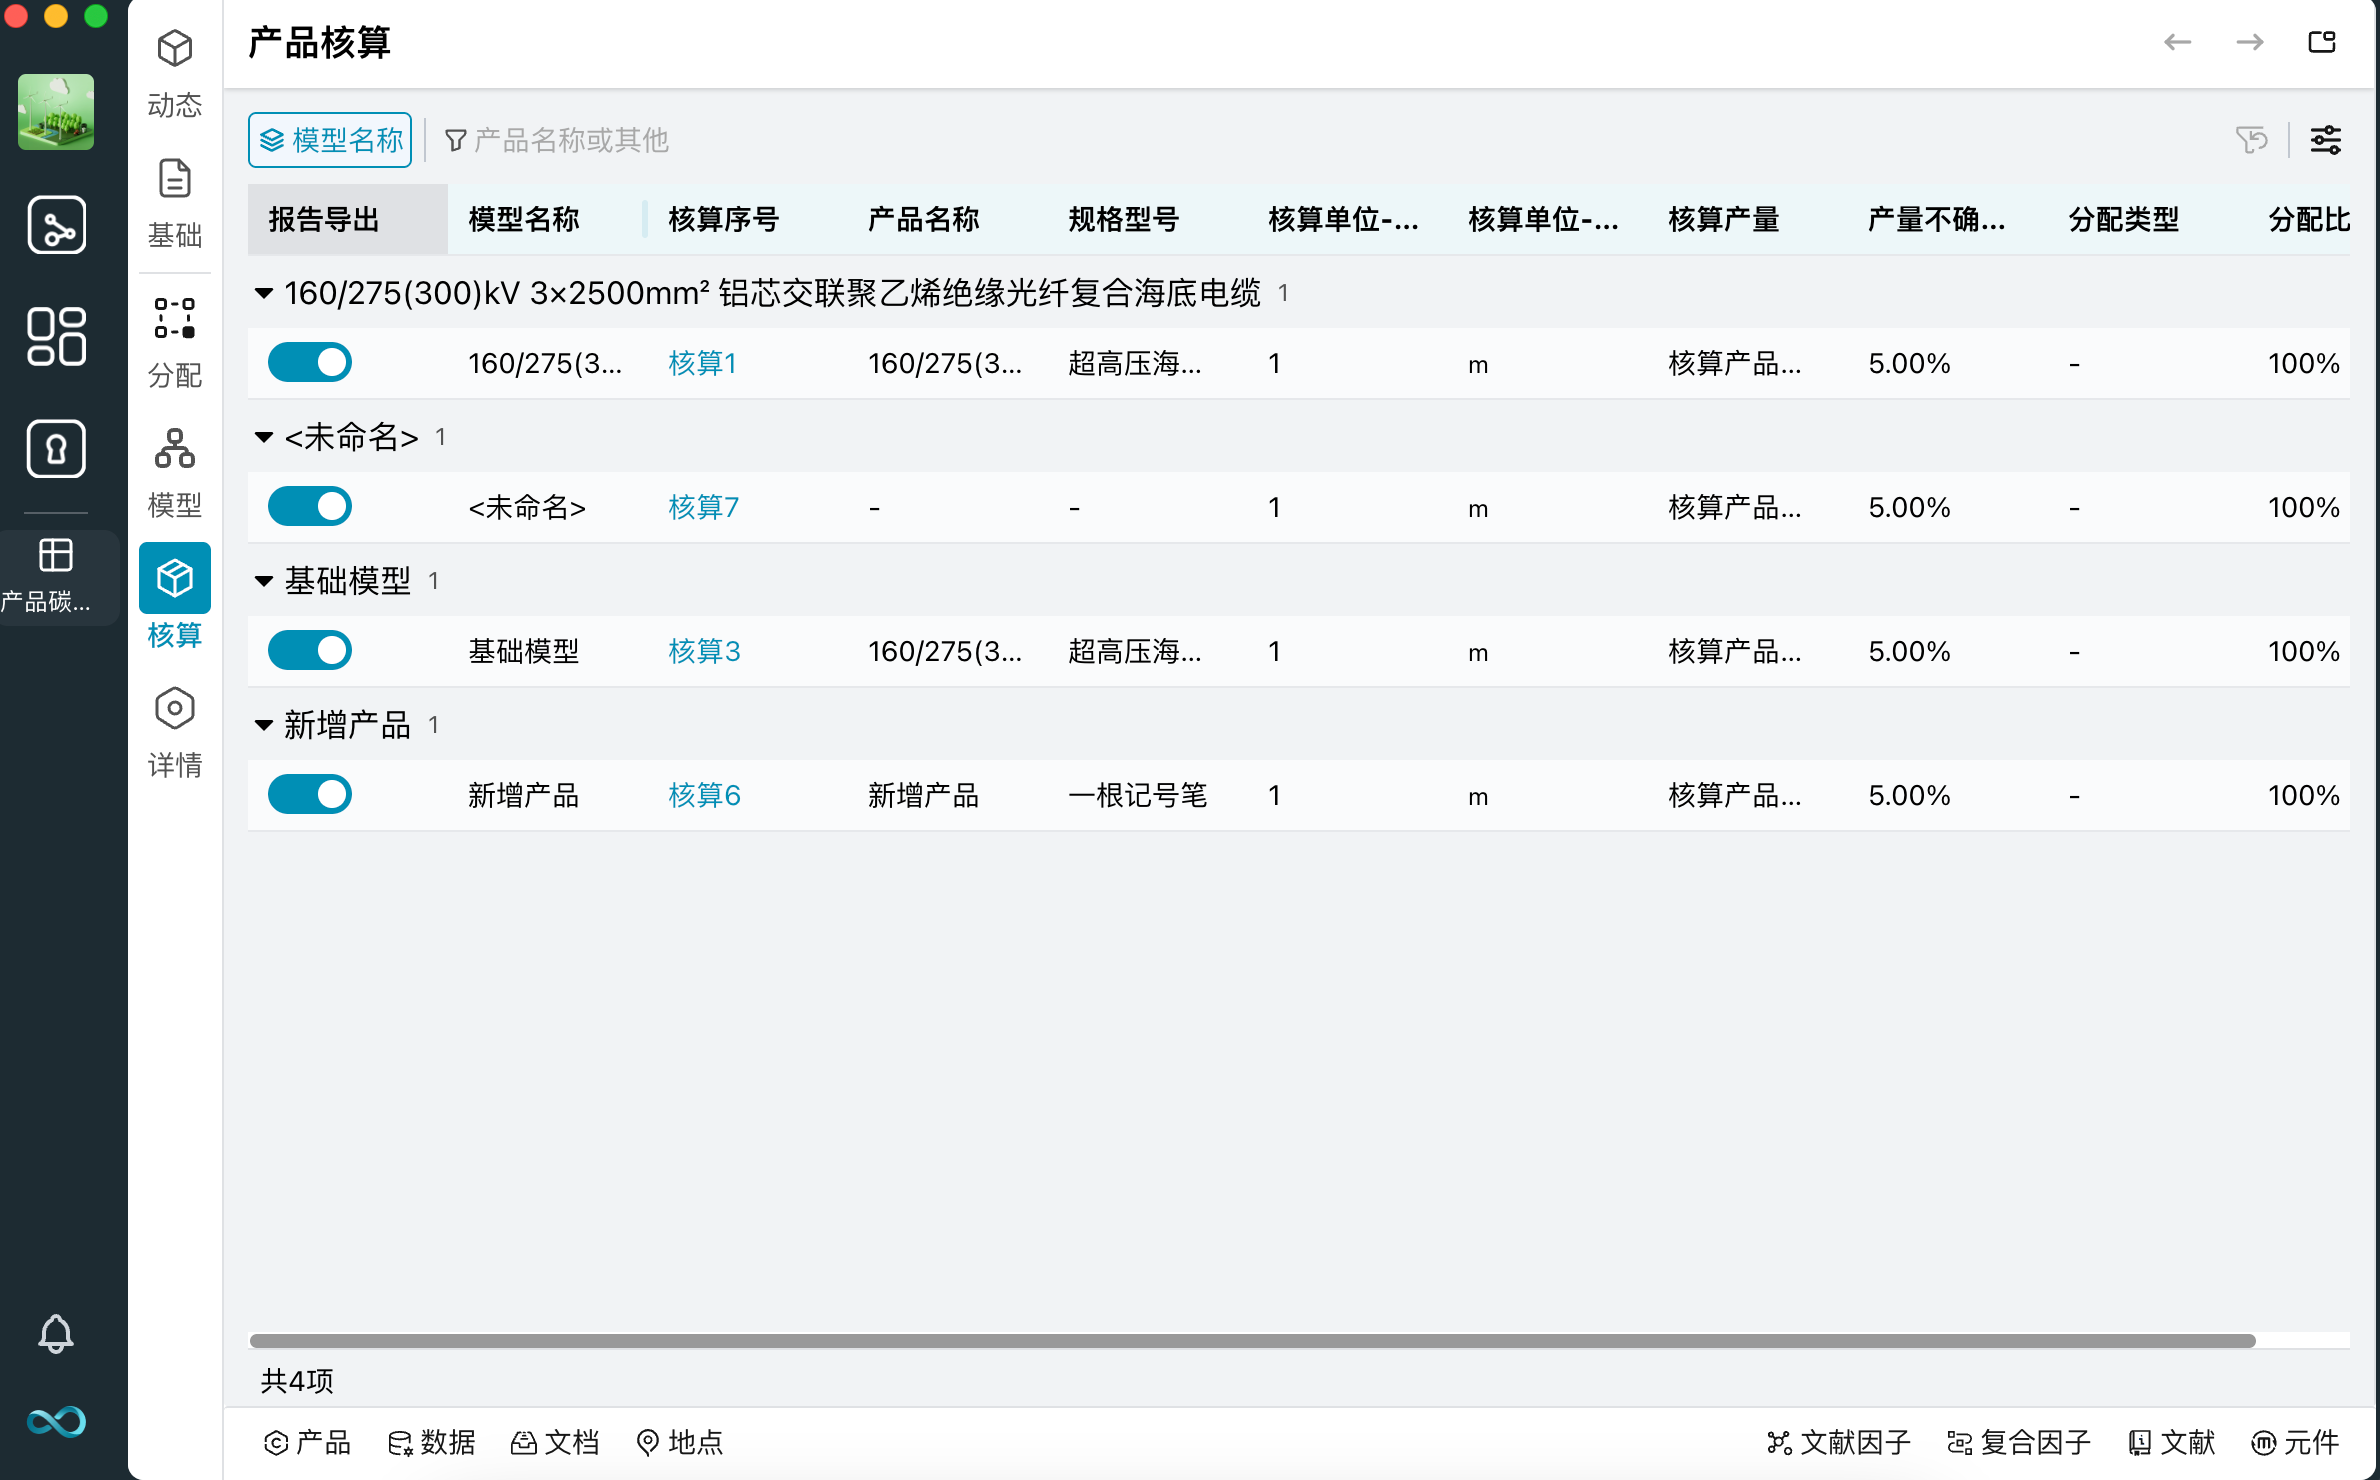Disable report export for 核算1 row
This screenshot has width=2380, height=1480.
tap(310, 363)
